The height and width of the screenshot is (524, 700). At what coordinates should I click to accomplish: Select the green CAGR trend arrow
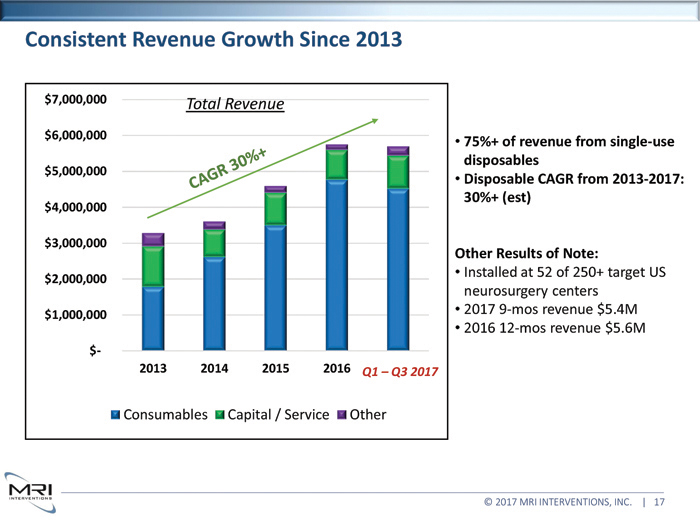262,168
